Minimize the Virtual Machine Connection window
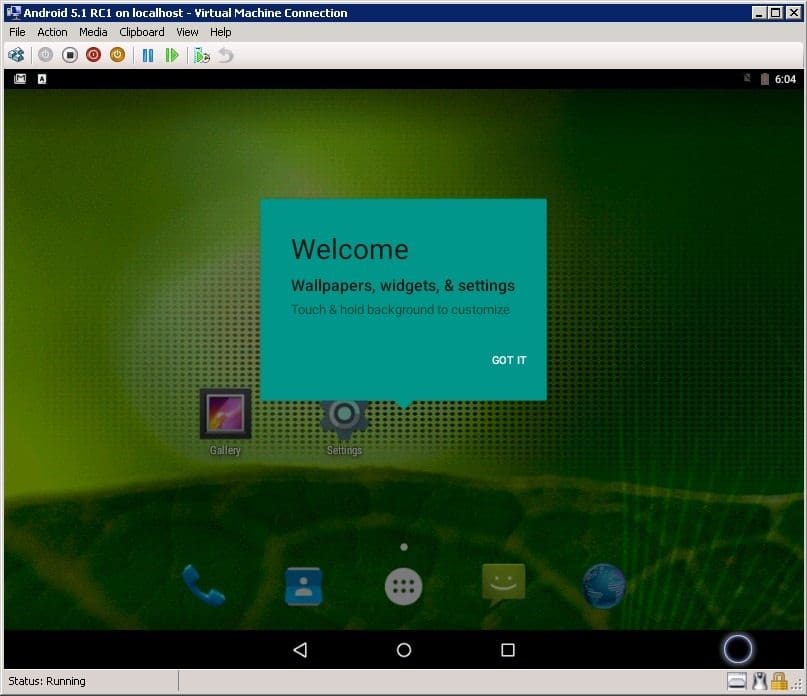 pos(759,12)
